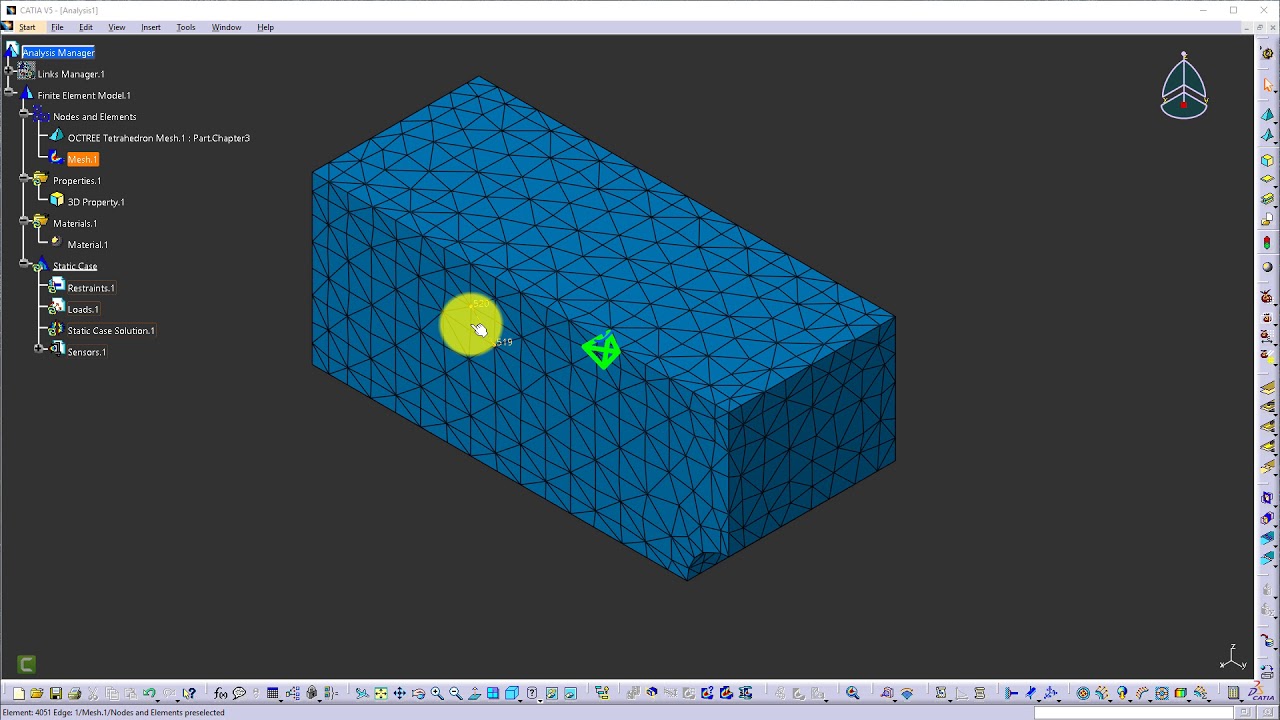1280x720 pixels.
Task: Click the Model Checker traffic light icon
Action: pos(1267,242)
